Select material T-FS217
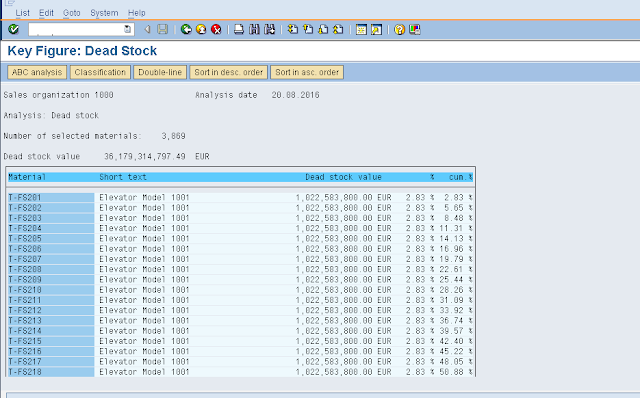640x398 pixels. pyautogui.click(x=51, y=362)
